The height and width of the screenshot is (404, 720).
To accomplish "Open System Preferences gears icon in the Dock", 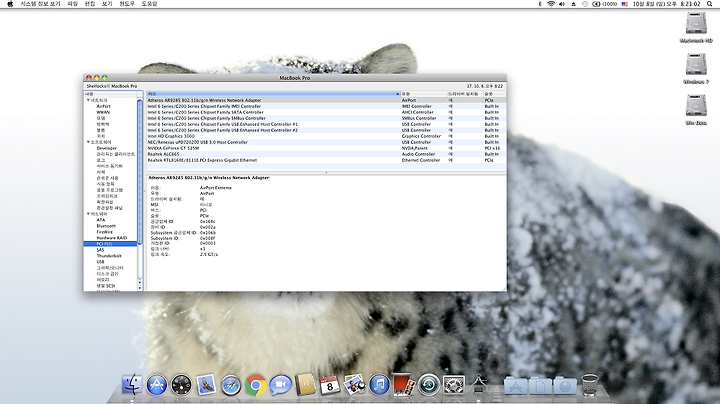I will 454,385.
